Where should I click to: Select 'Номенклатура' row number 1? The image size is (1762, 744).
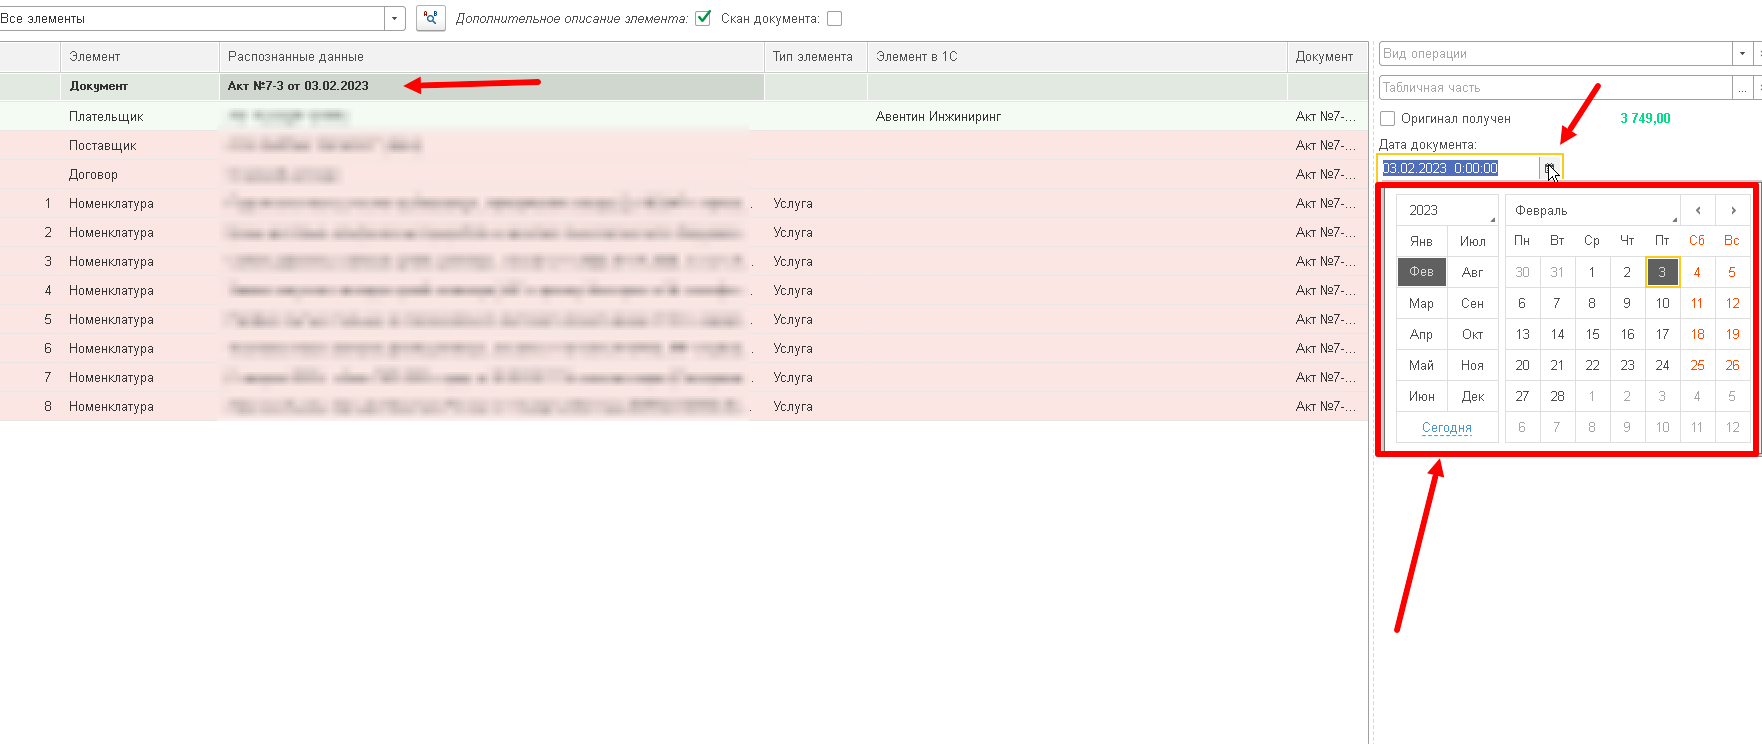click(x=684, y=203)
